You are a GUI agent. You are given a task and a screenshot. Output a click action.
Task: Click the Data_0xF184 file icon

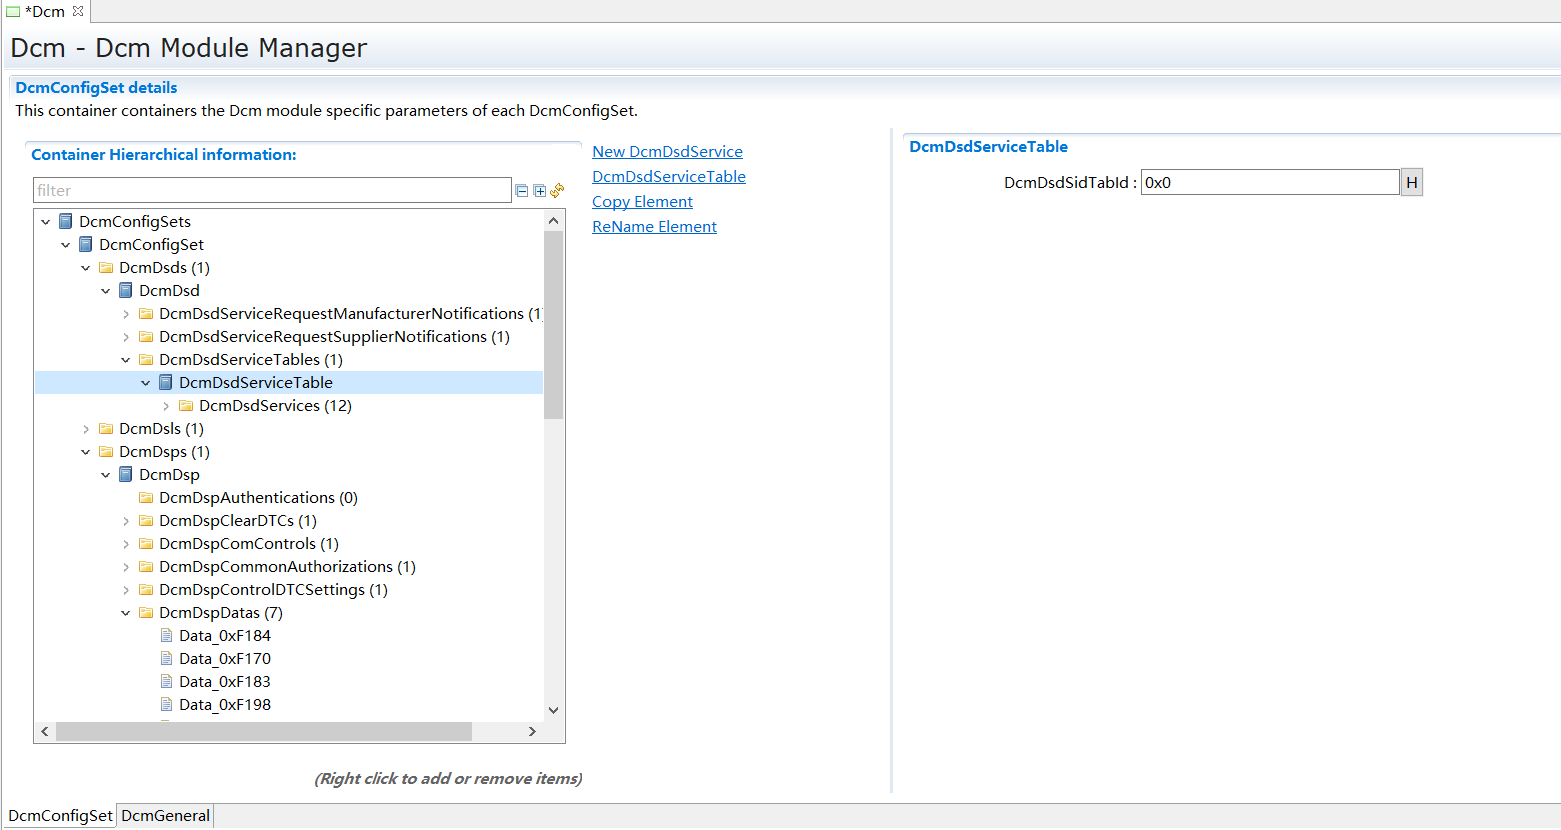click(x=166, y=636)
